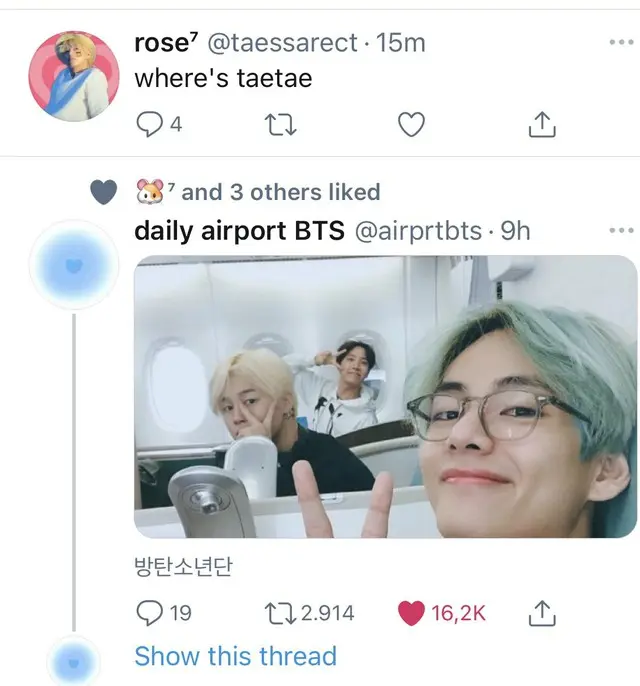This screenshot has width=640, height=686.
Task: Tap the hamster emoji liker name
Action: [150, 192]
